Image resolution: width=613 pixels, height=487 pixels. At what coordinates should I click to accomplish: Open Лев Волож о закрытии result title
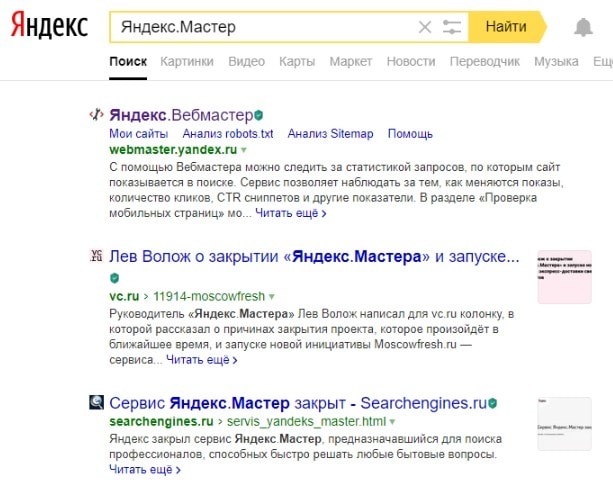[314, 257]
